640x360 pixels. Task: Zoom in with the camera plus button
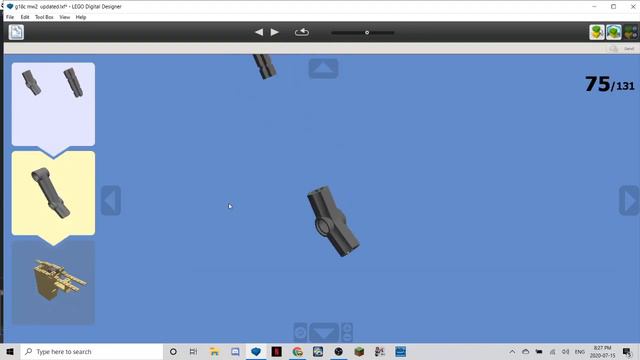pyautogui.click(x=347, y=328)
